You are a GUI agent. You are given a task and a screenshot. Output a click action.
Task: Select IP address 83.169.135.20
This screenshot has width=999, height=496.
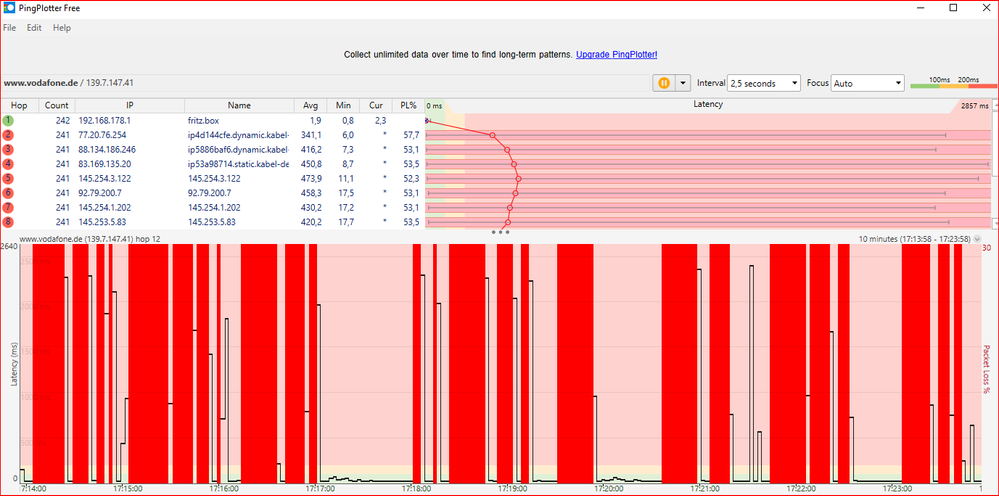point(104,164)
